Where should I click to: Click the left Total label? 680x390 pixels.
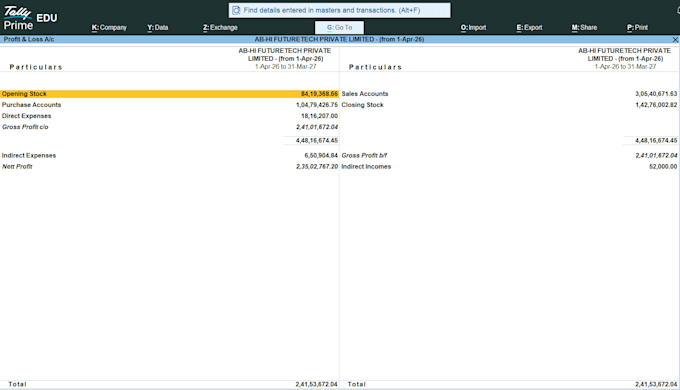tap(17, 384)
